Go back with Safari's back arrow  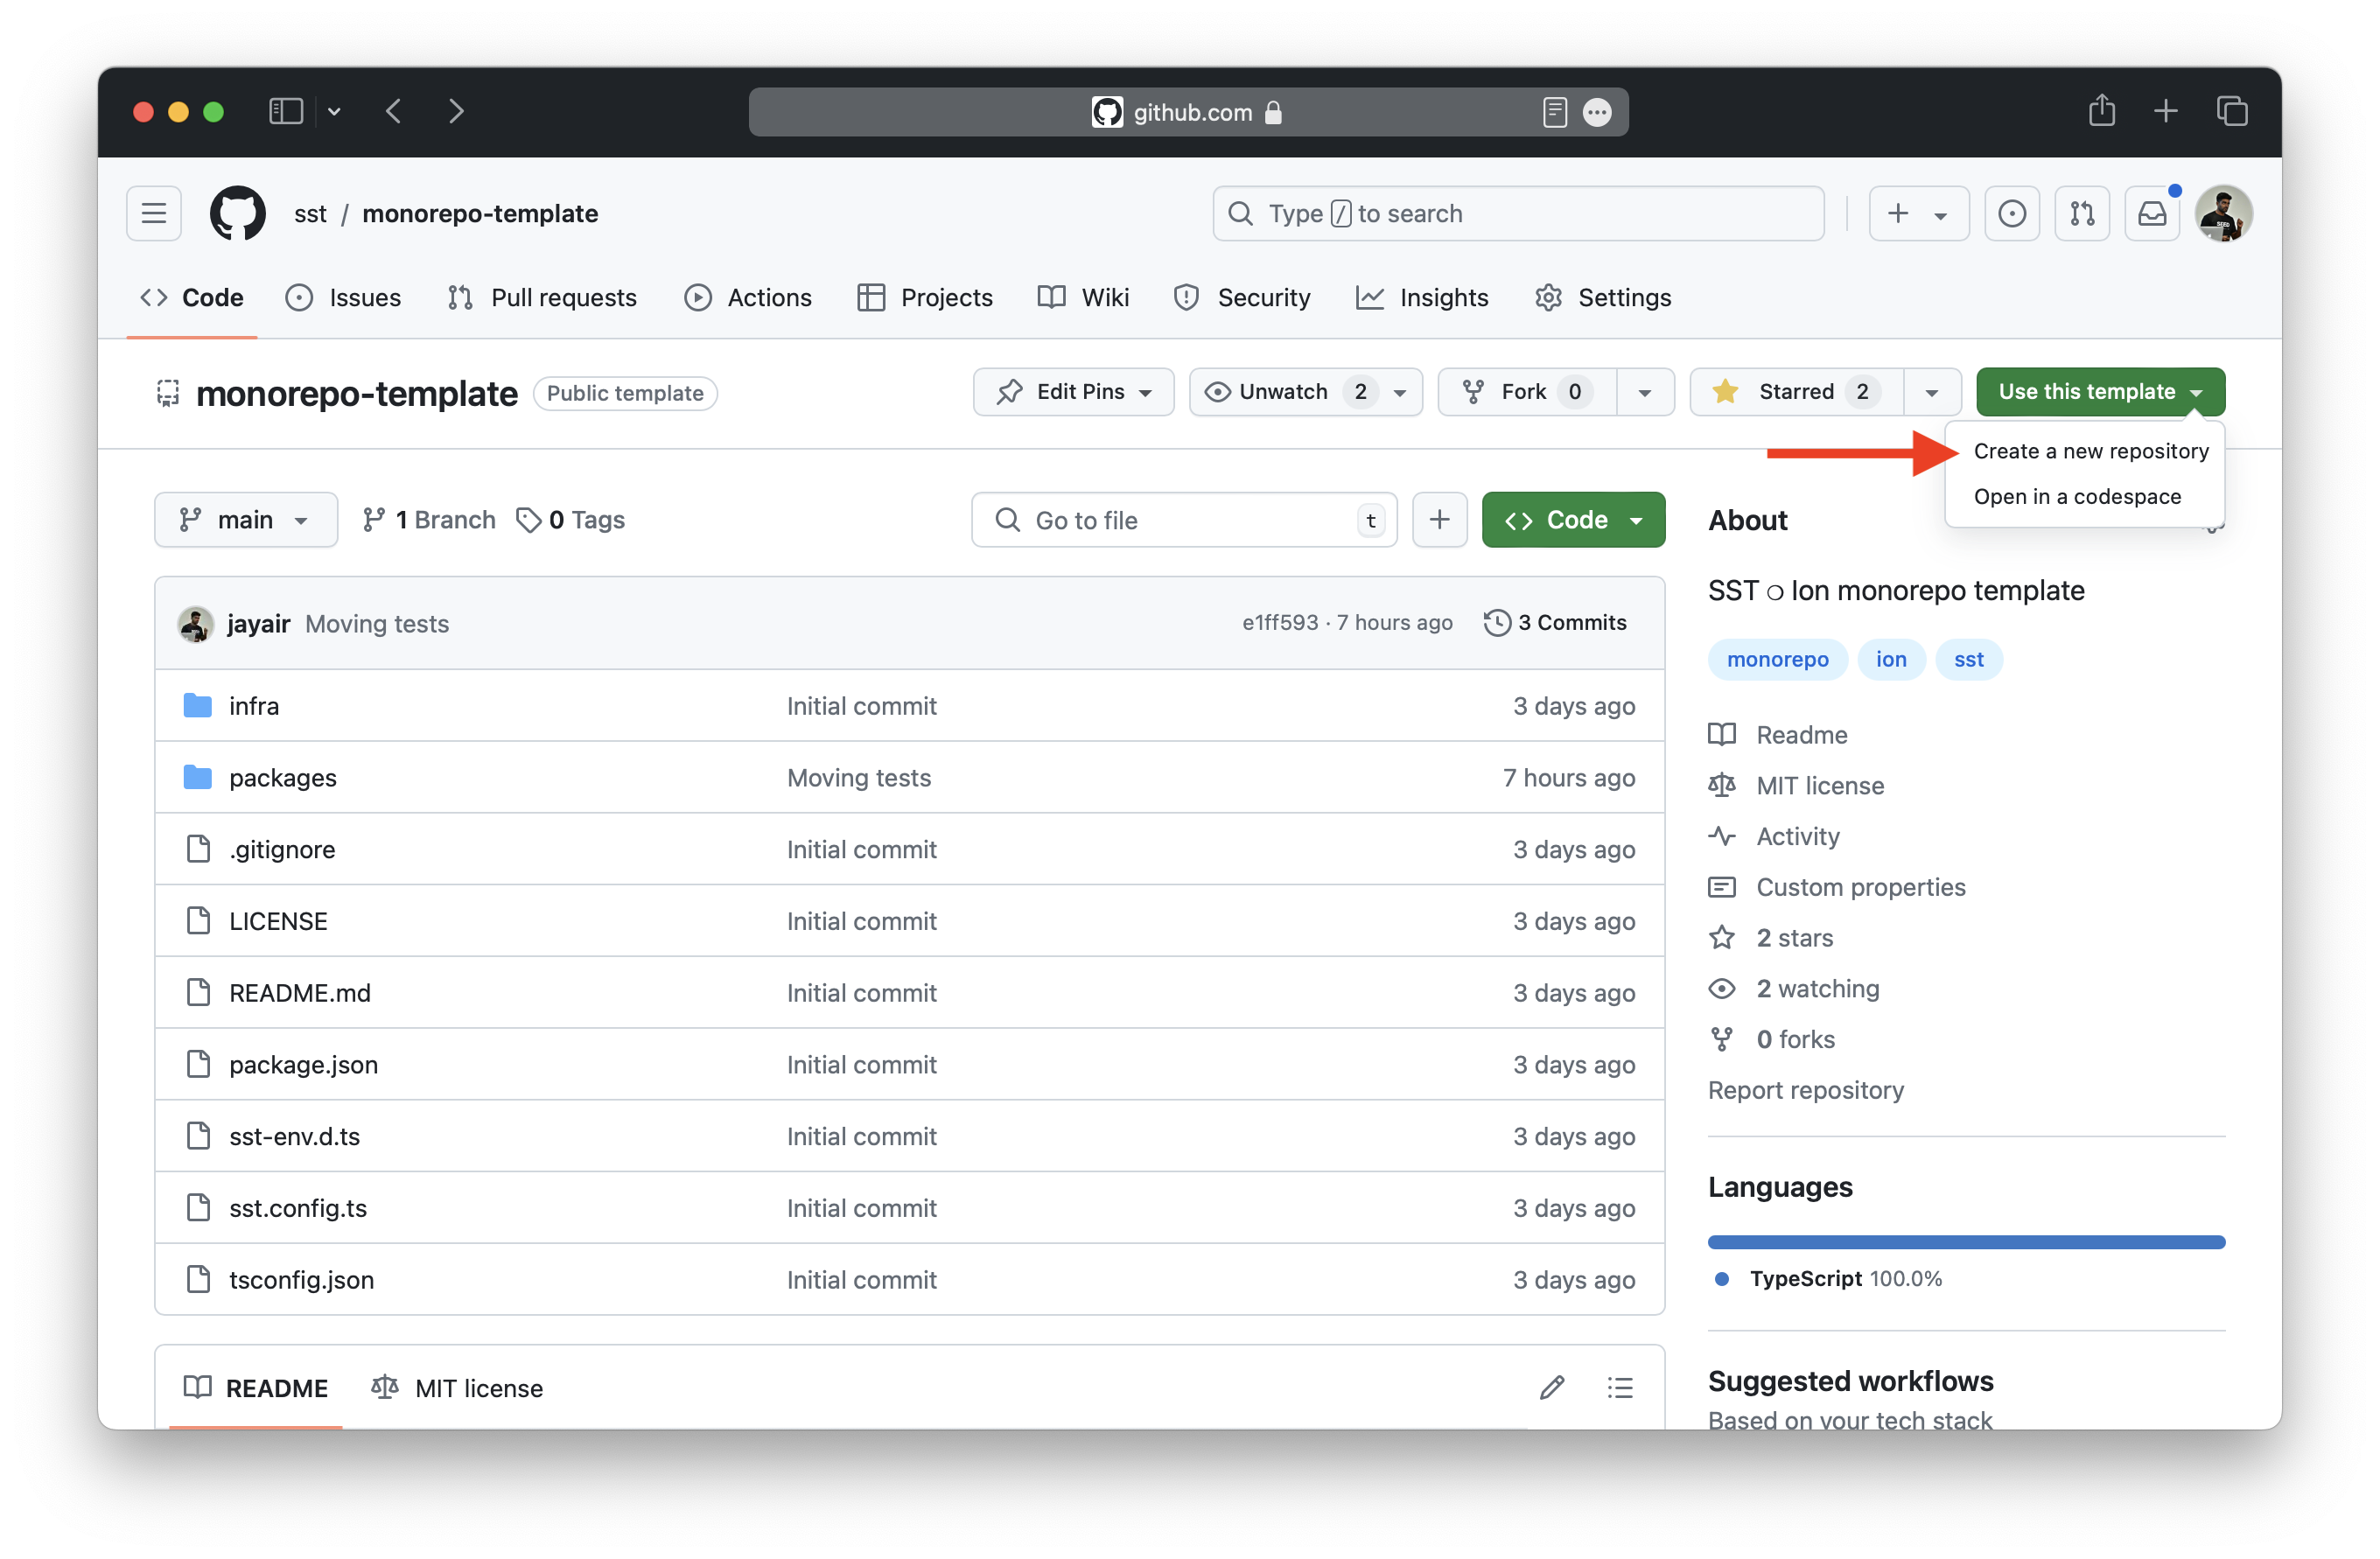coord(394,111)
